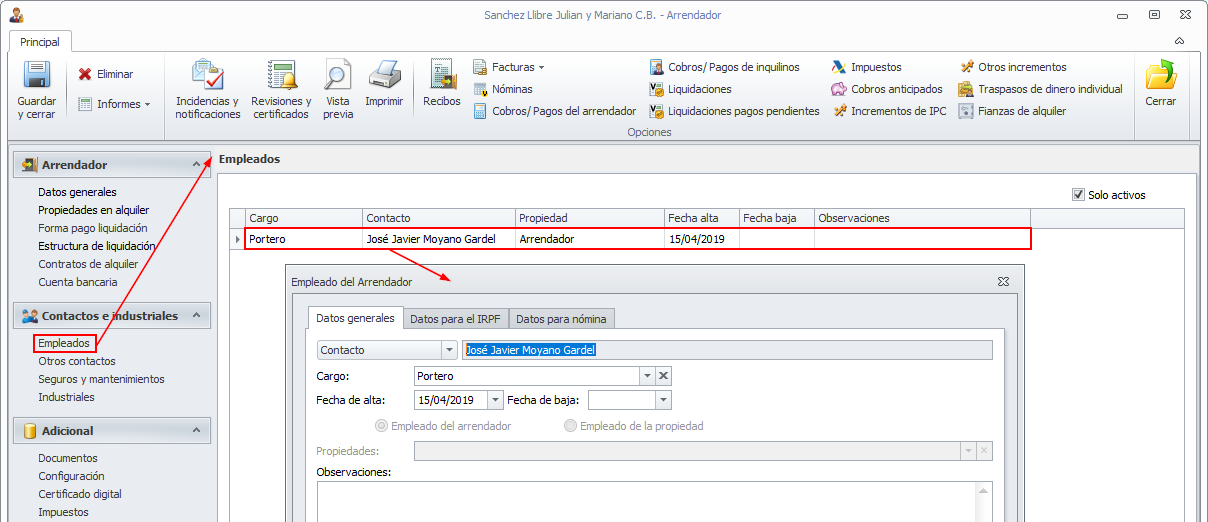Select Empleado de la propiedad radio button
Viewport: 1208px width, 522px height.
pyautogui.click(x=571, y=426)
